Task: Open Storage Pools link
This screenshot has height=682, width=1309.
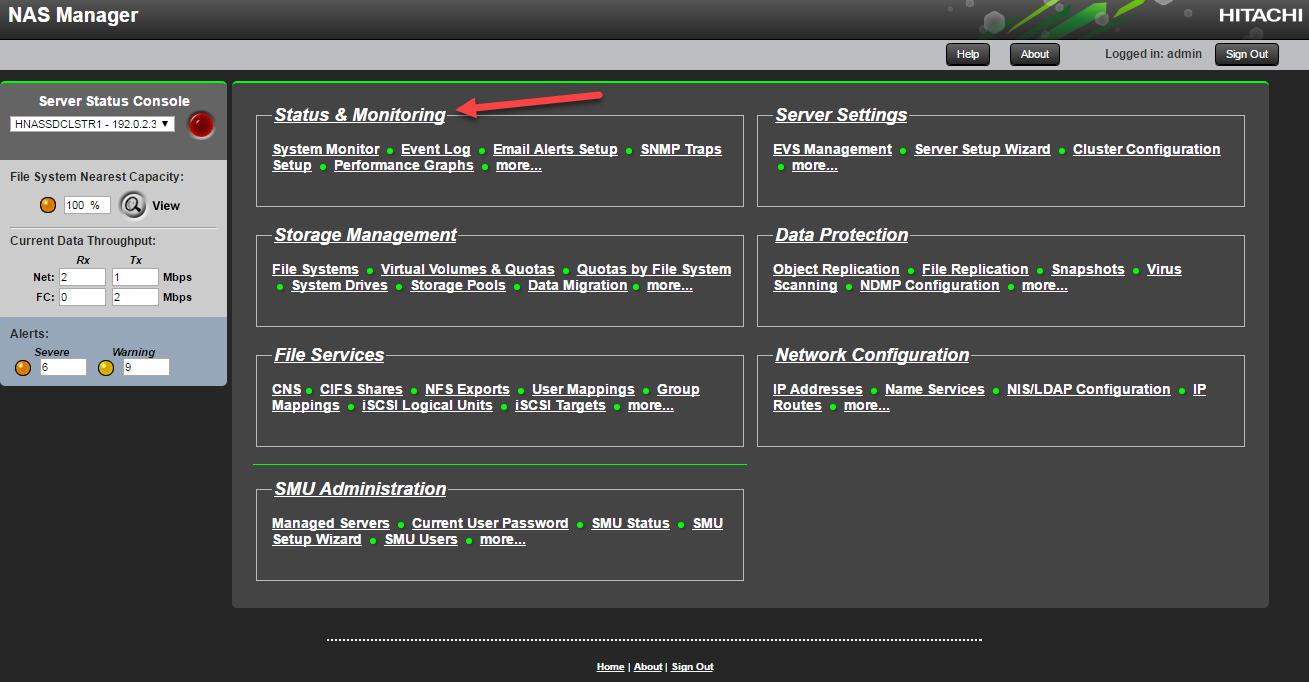Action: [x=458, y=285]
